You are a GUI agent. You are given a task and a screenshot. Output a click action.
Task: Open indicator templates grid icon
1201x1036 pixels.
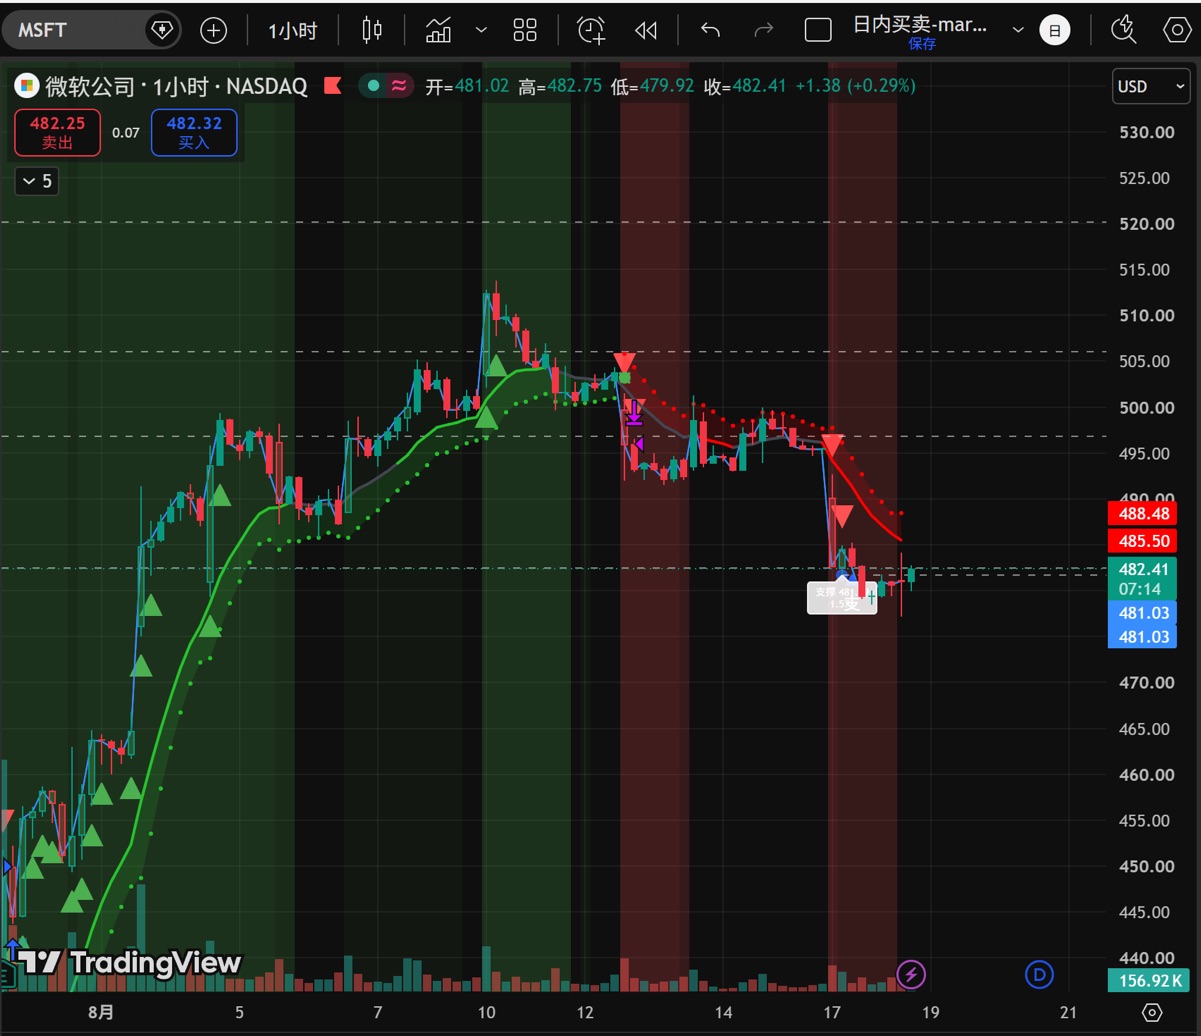tap(525, 30)
